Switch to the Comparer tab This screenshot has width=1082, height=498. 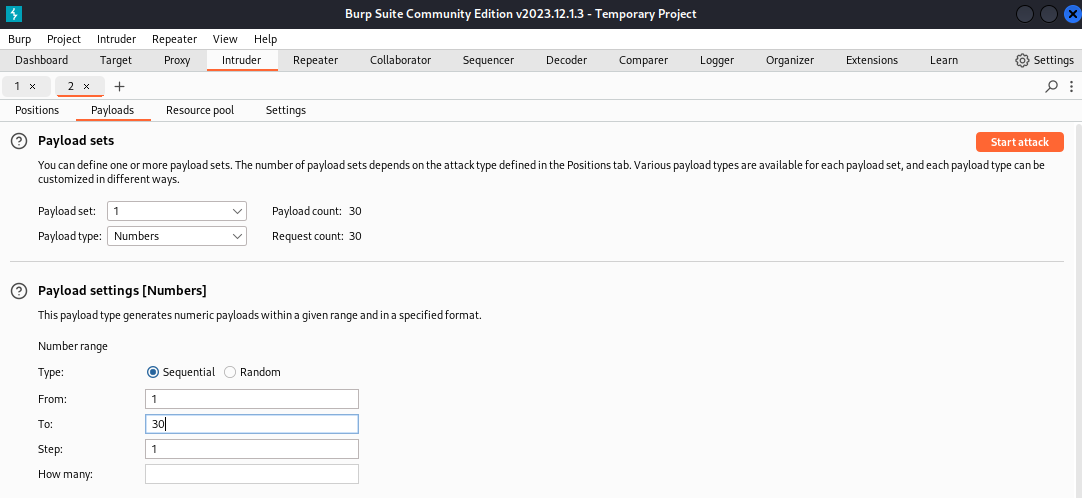click(x=644, y=60)
